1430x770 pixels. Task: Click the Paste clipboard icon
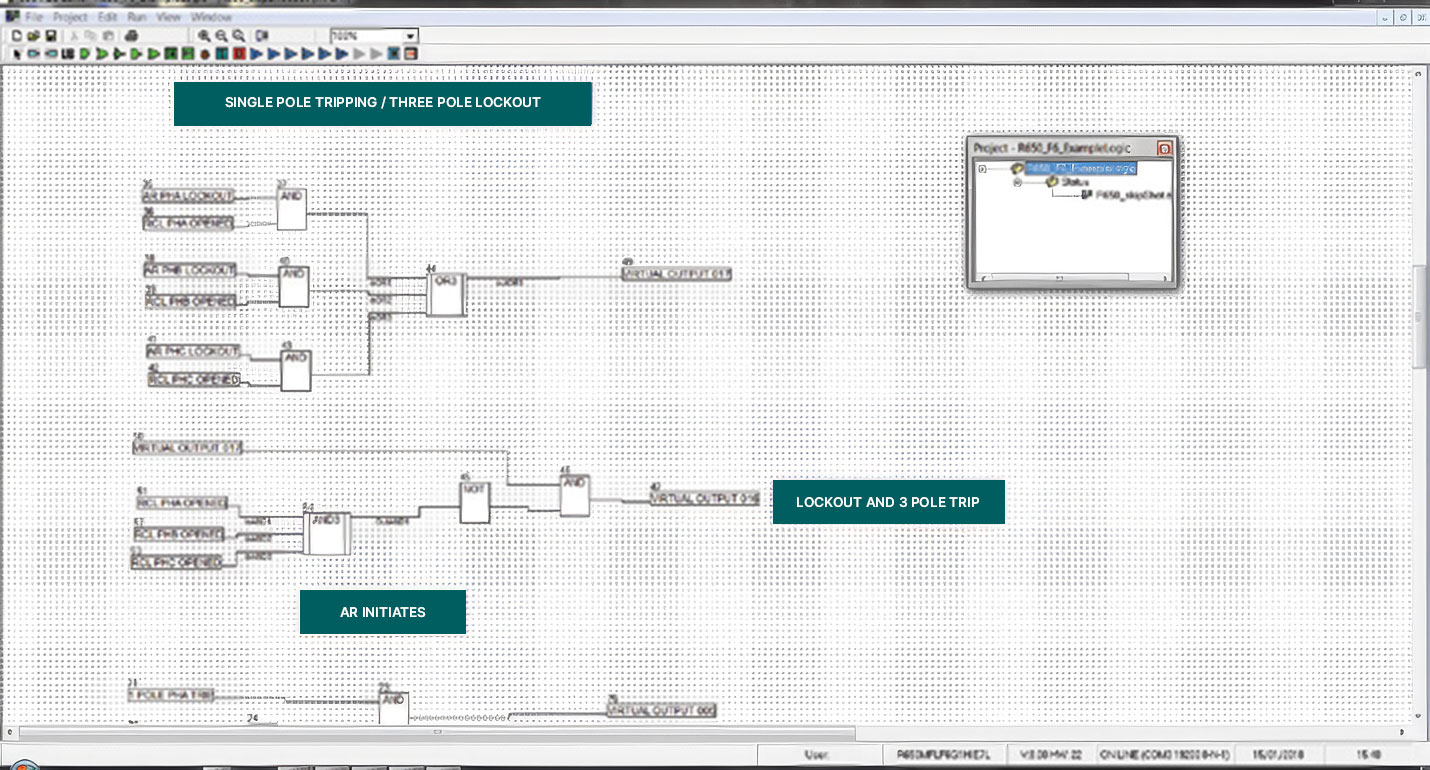tap(108, 36)
